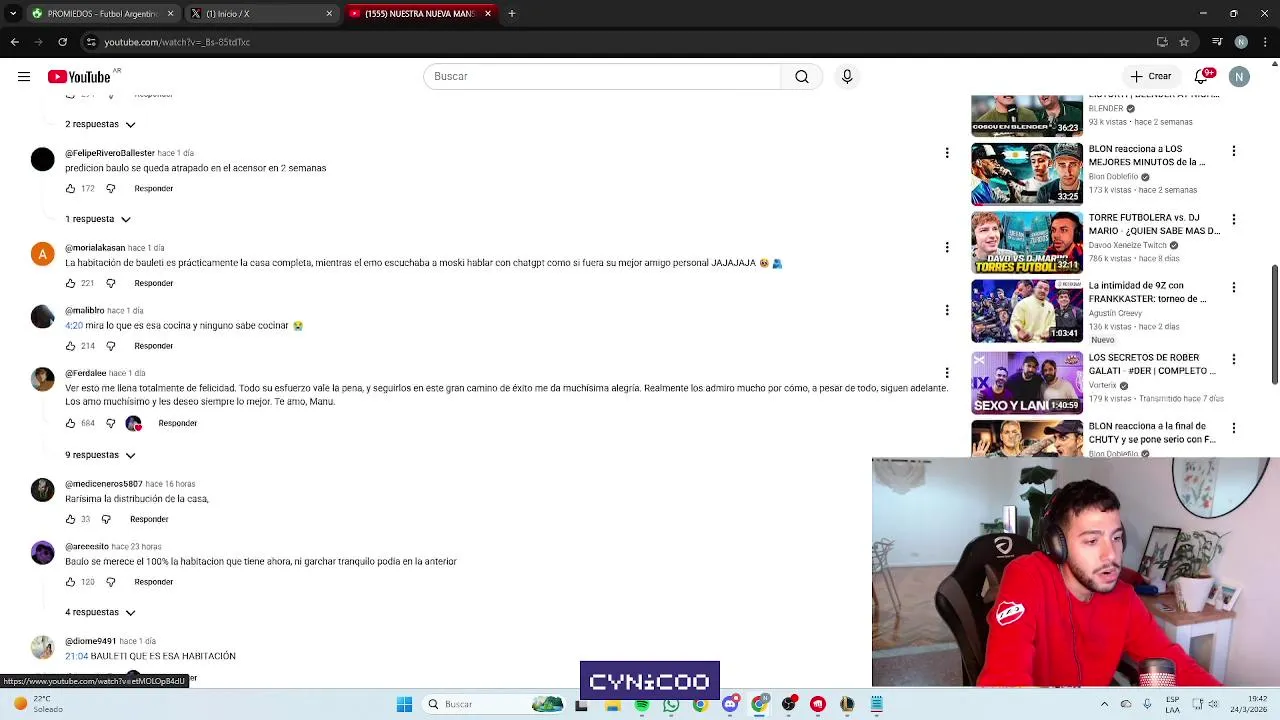Screen dimensions: 1280x720
Task: Open the Chrome three-dot menu
Action: pyautogui.click(x=1265, y=42)
